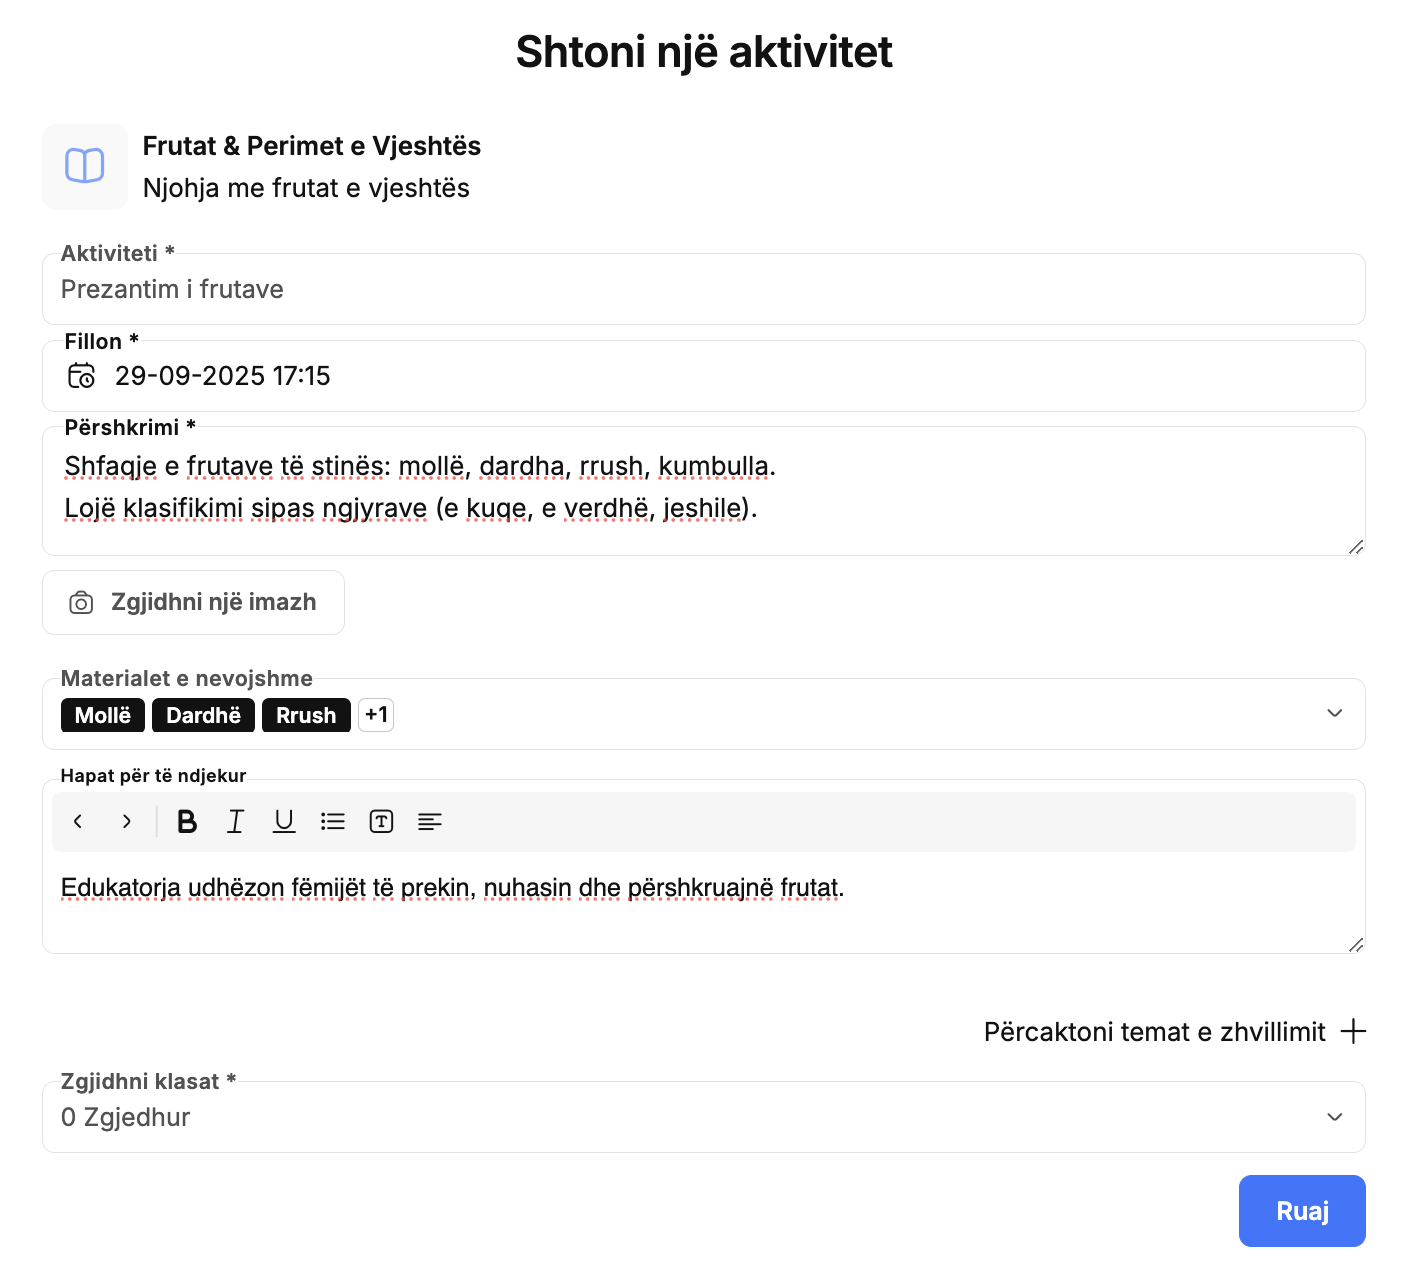Viewport: 1406px width, 1280px height.
Task: Open the Zgjidhni klasat dropdown
Action: point(1334,1117)
